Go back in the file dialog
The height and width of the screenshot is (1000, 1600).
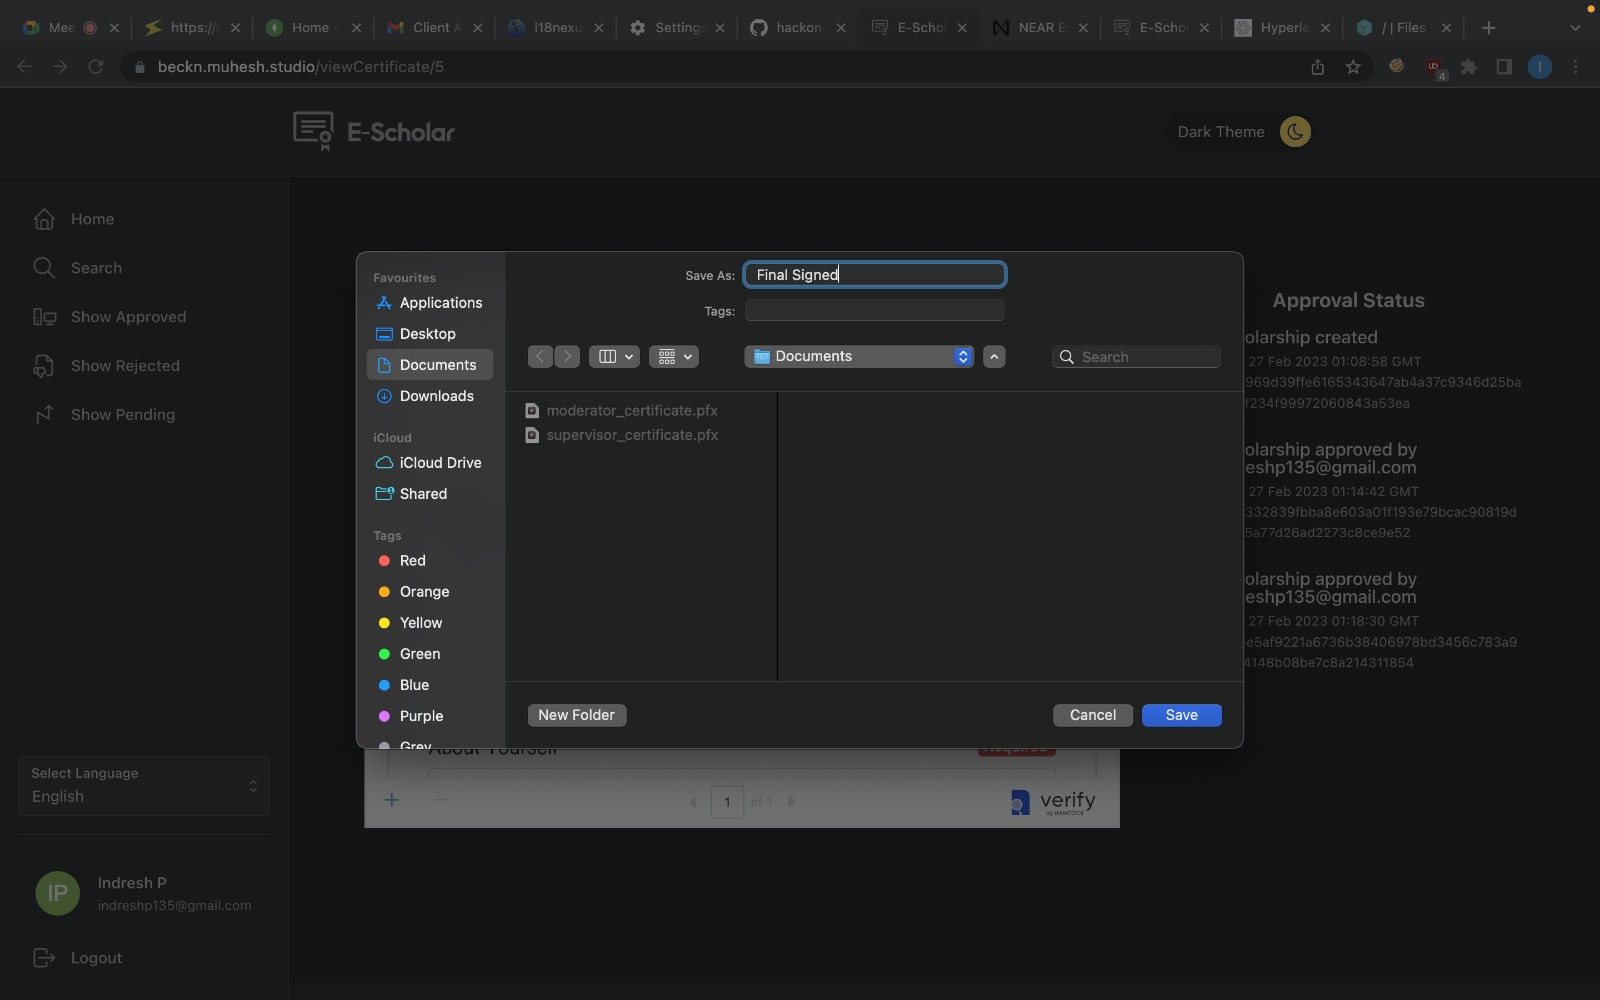click(x=540, y=357)
